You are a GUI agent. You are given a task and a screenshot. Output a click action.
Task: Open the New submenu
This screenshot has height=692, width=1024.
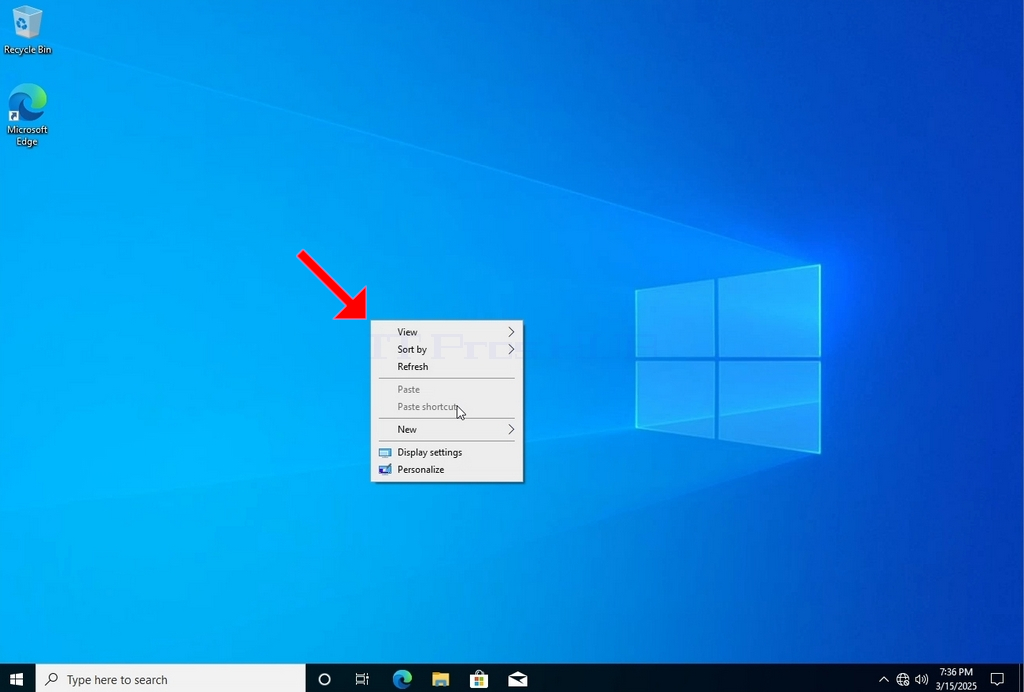(x=447, y=429)
